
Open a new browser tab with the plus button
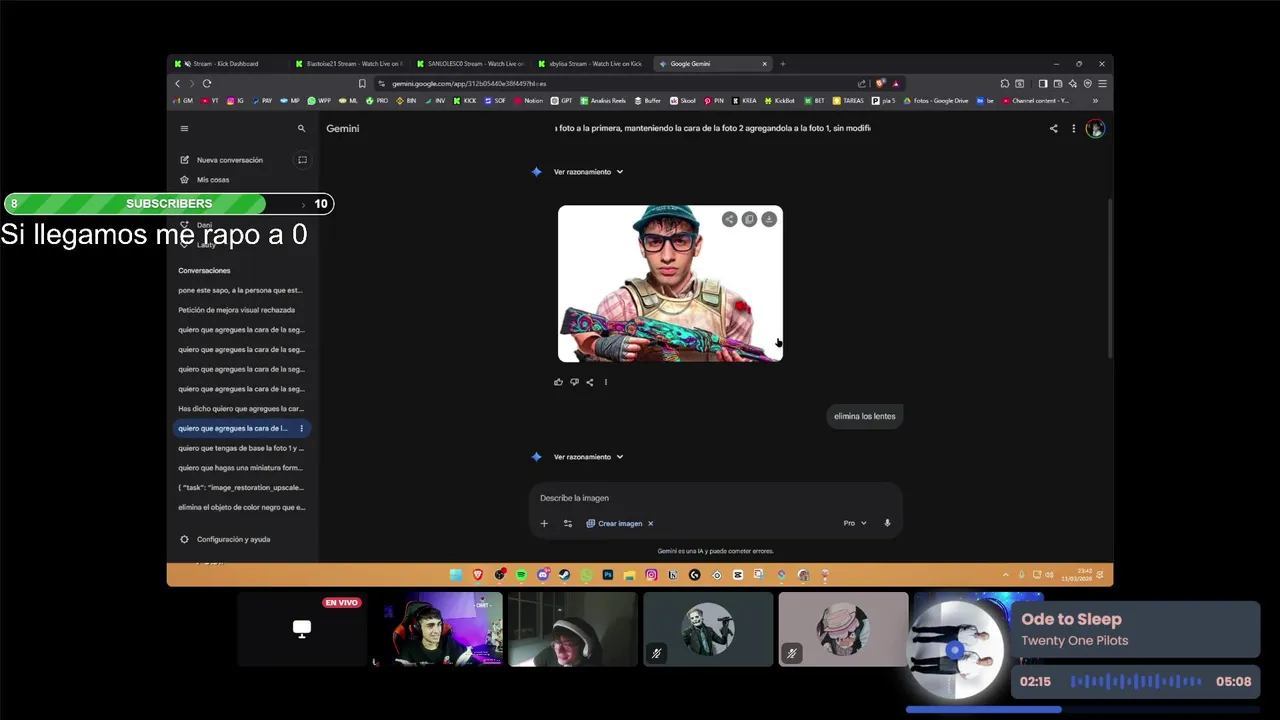click(783, 64)
